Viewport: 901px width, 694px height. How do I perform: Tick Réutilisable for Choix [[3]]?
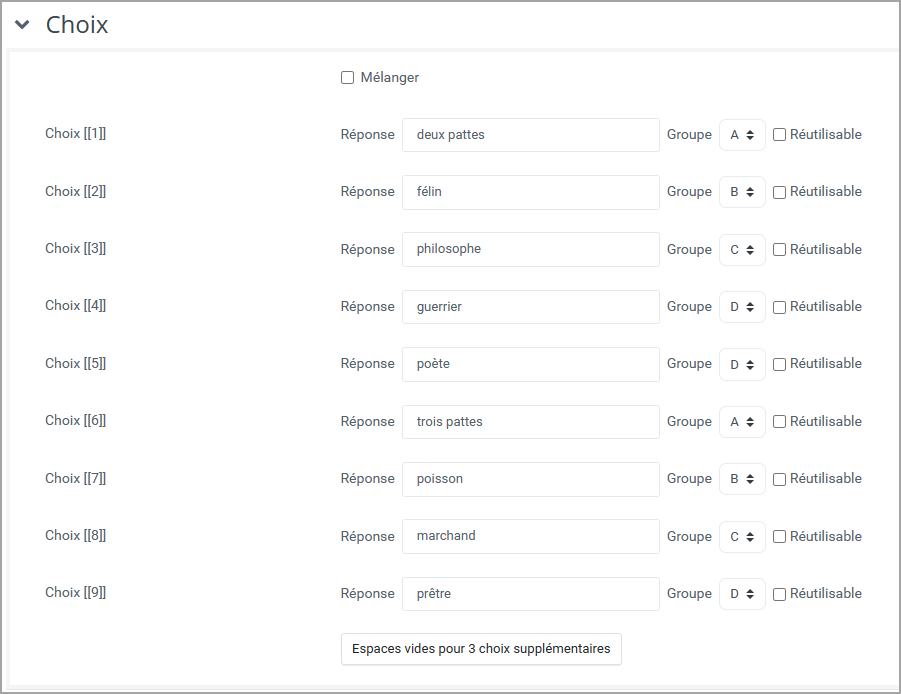pos(779,249)
